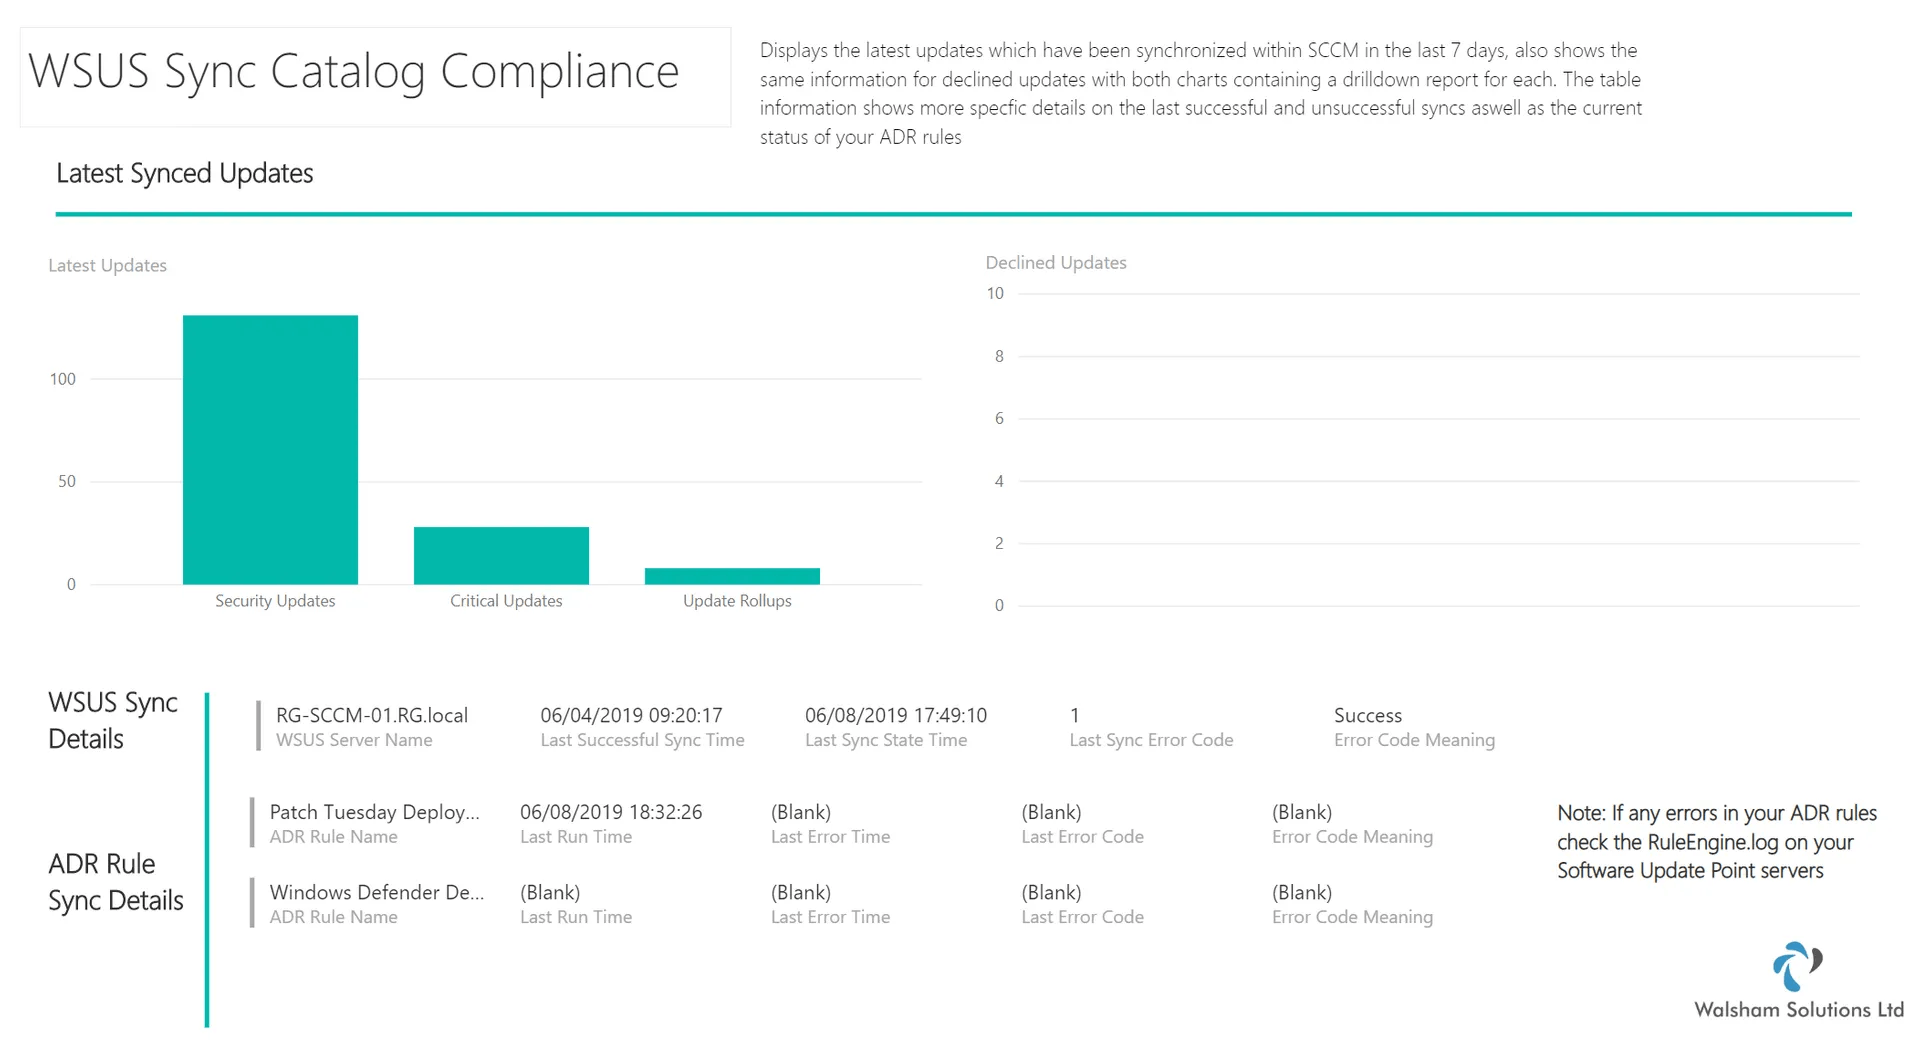Click the Update Rollups axis label

(x=737, y=601)
